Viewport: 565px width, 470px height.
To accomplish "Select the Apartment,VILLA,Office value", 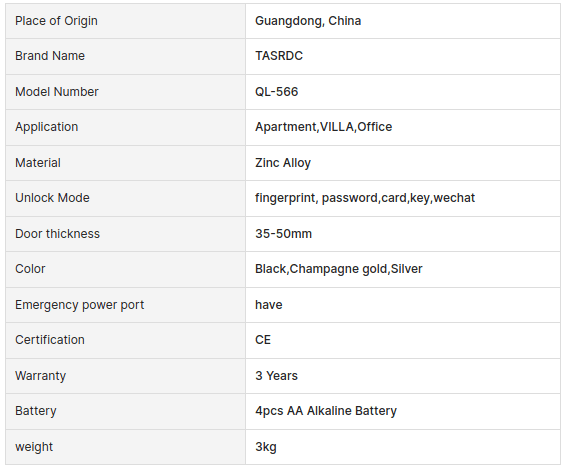I will (323, 127).
